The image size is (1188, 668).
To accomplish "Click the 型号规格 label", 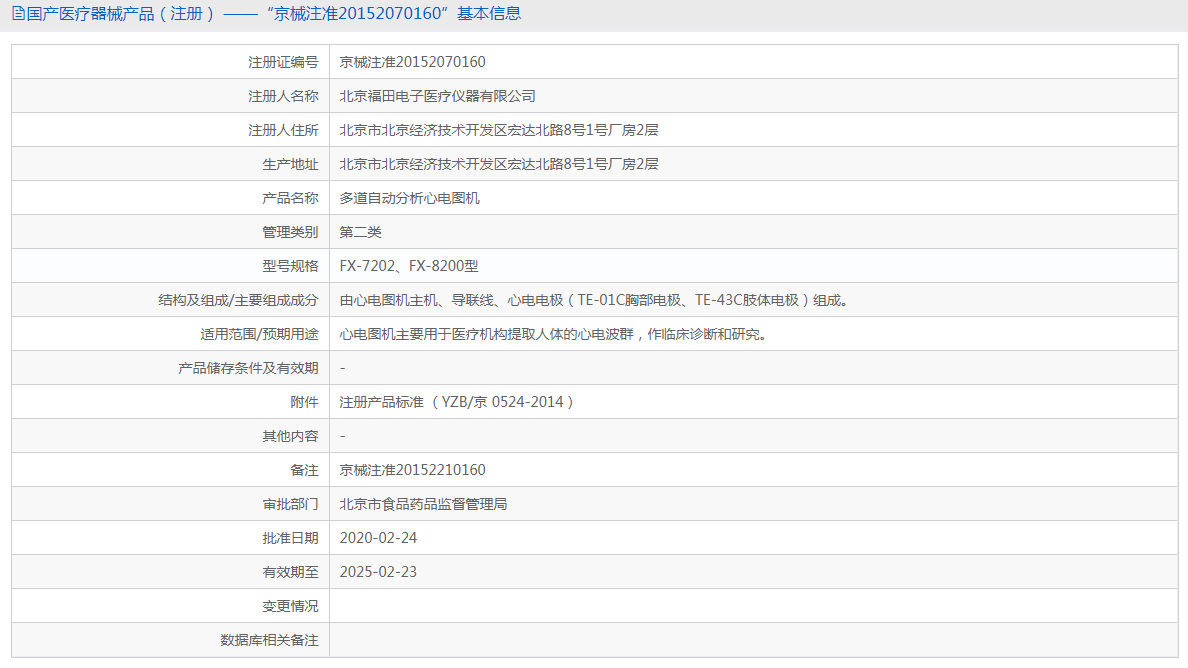I will click(290, 266).
